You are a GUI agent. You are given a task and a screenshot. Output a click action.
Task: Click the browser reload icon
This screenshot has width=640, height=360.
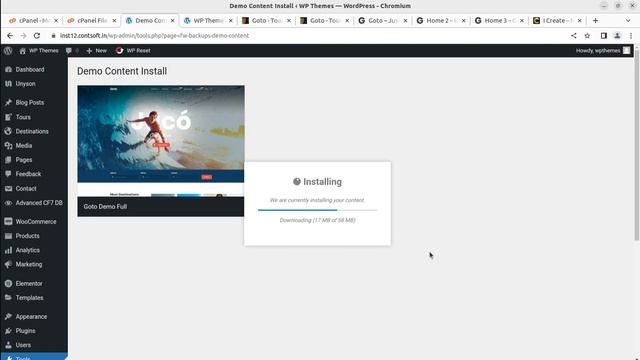[x=37, y=36]
